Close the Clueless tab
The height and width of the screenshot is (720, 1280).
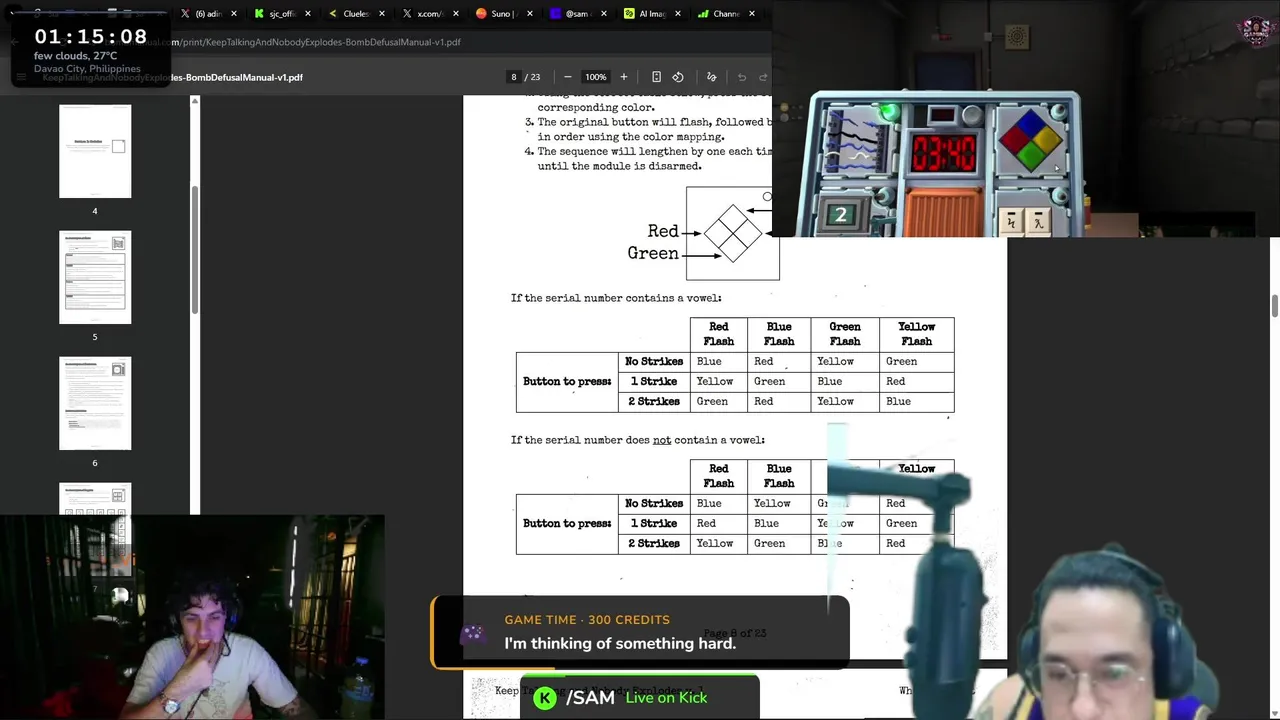pos(382,14)
